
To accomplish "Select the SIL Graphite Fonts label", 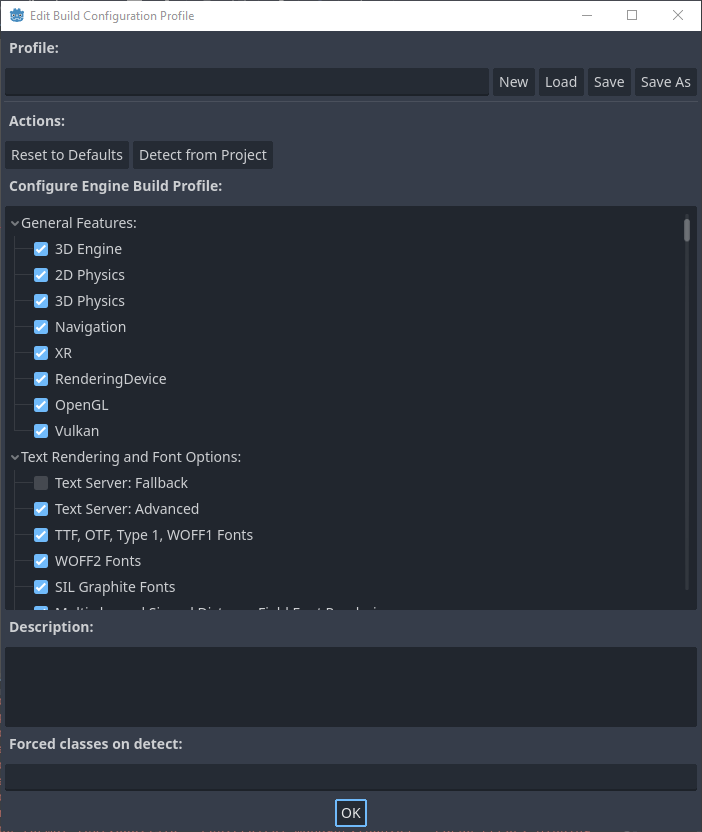I will [115, 587].
